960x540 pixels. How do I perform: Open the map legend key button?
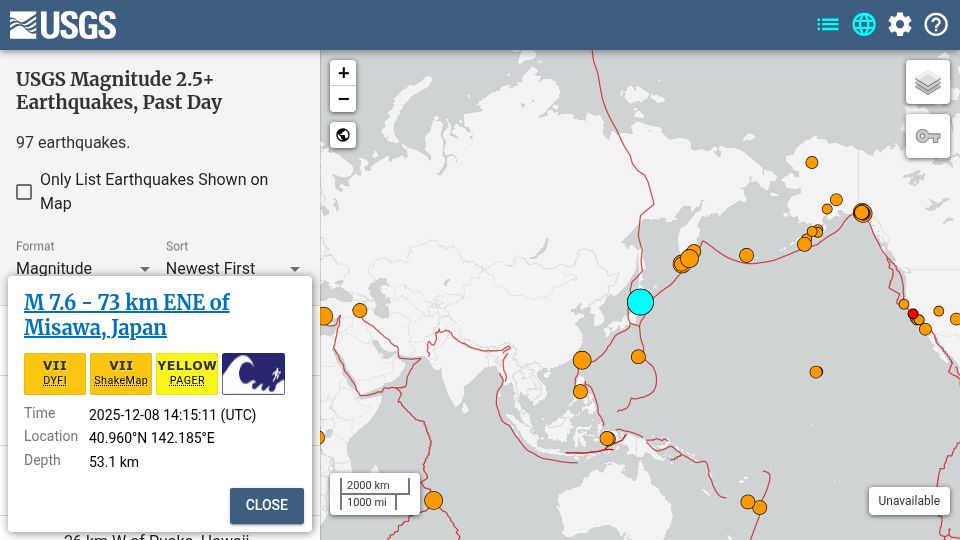[x=928, y=136]
